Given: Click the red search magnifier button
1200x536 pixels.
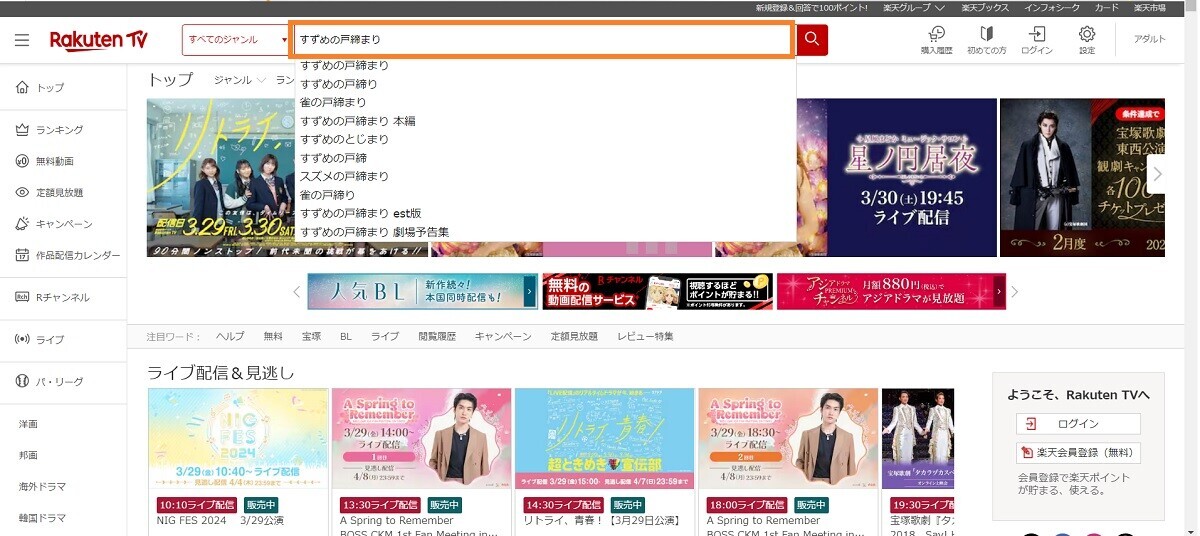Looking at the screenshot, I should 812,39.
